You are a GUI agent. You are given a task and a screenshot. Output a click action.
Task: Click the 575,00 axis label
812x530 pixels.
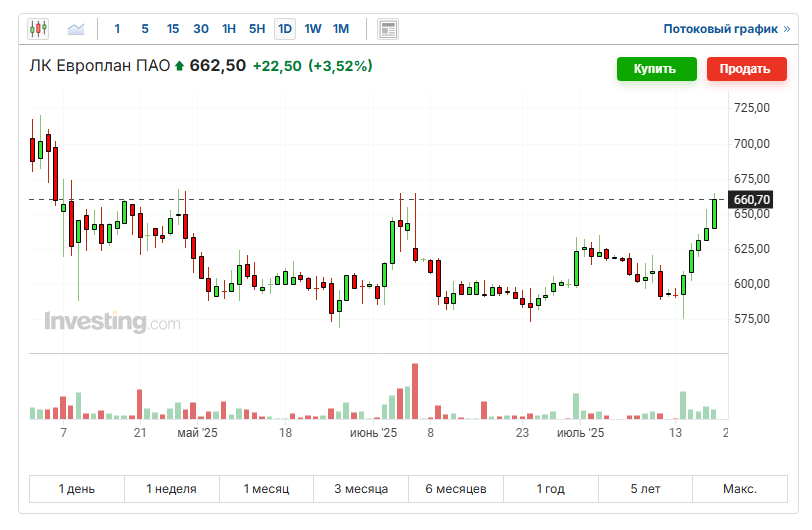[752, 319]
